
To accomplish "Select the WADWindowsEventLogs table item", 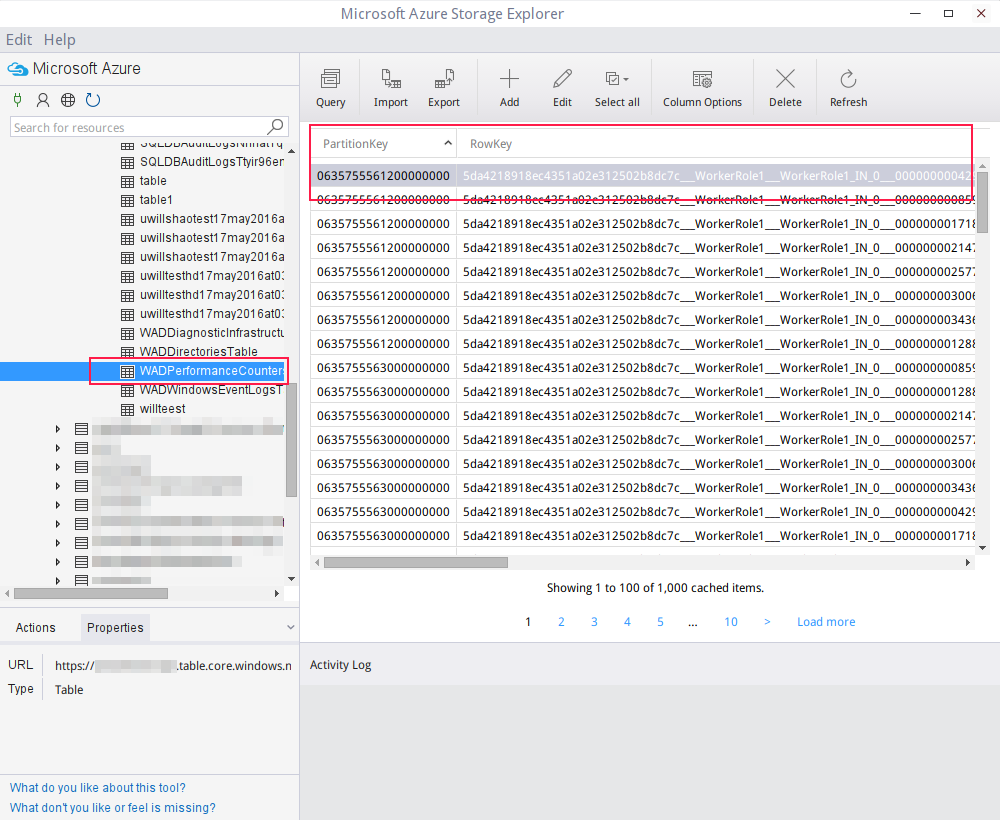I will (211, 390).
